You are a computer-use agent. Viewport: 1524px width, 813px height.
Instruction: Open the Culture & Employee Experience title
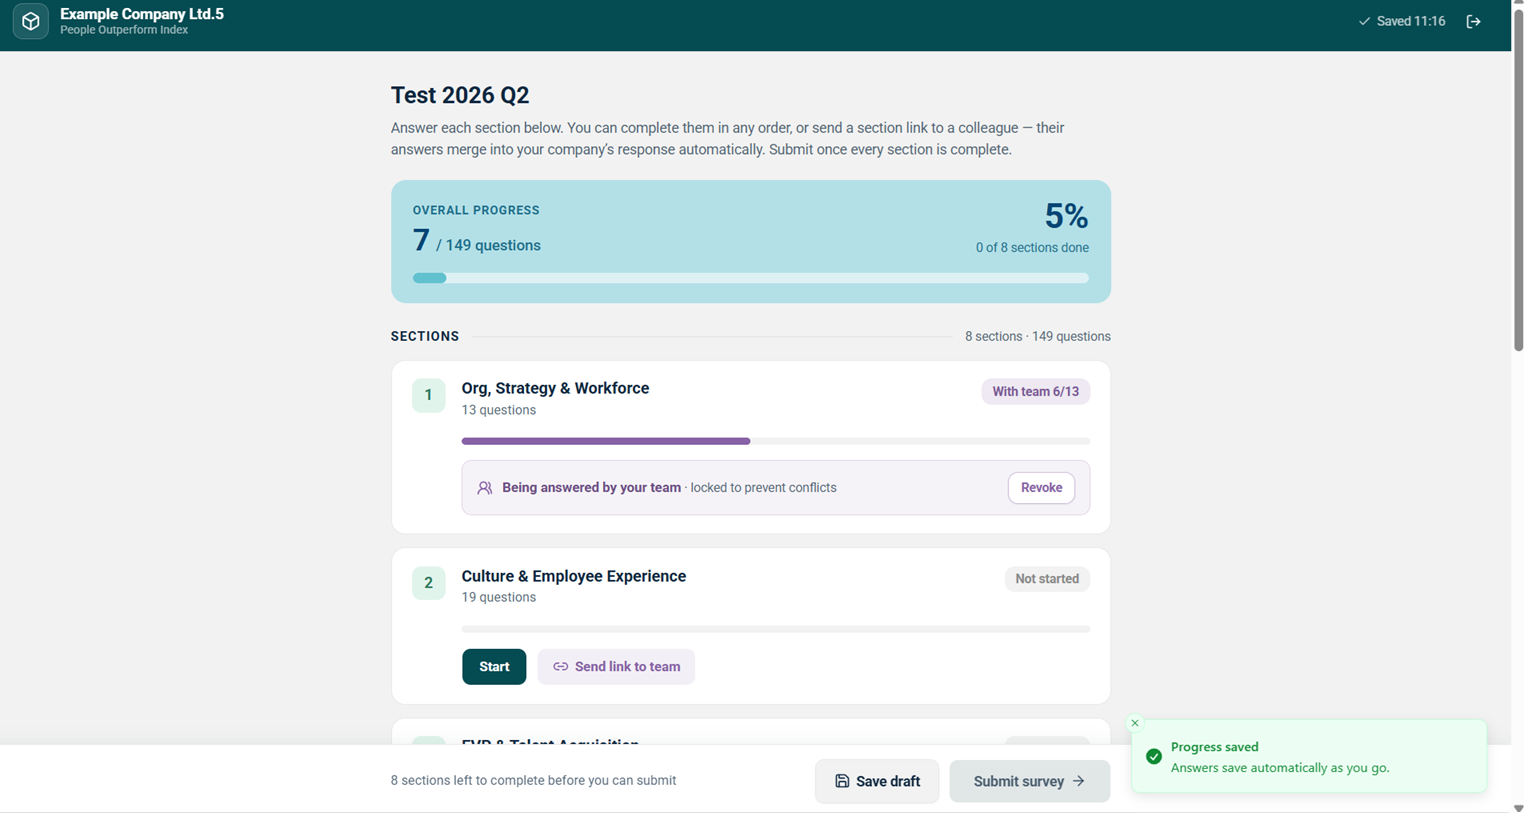[x=574, y=576]
